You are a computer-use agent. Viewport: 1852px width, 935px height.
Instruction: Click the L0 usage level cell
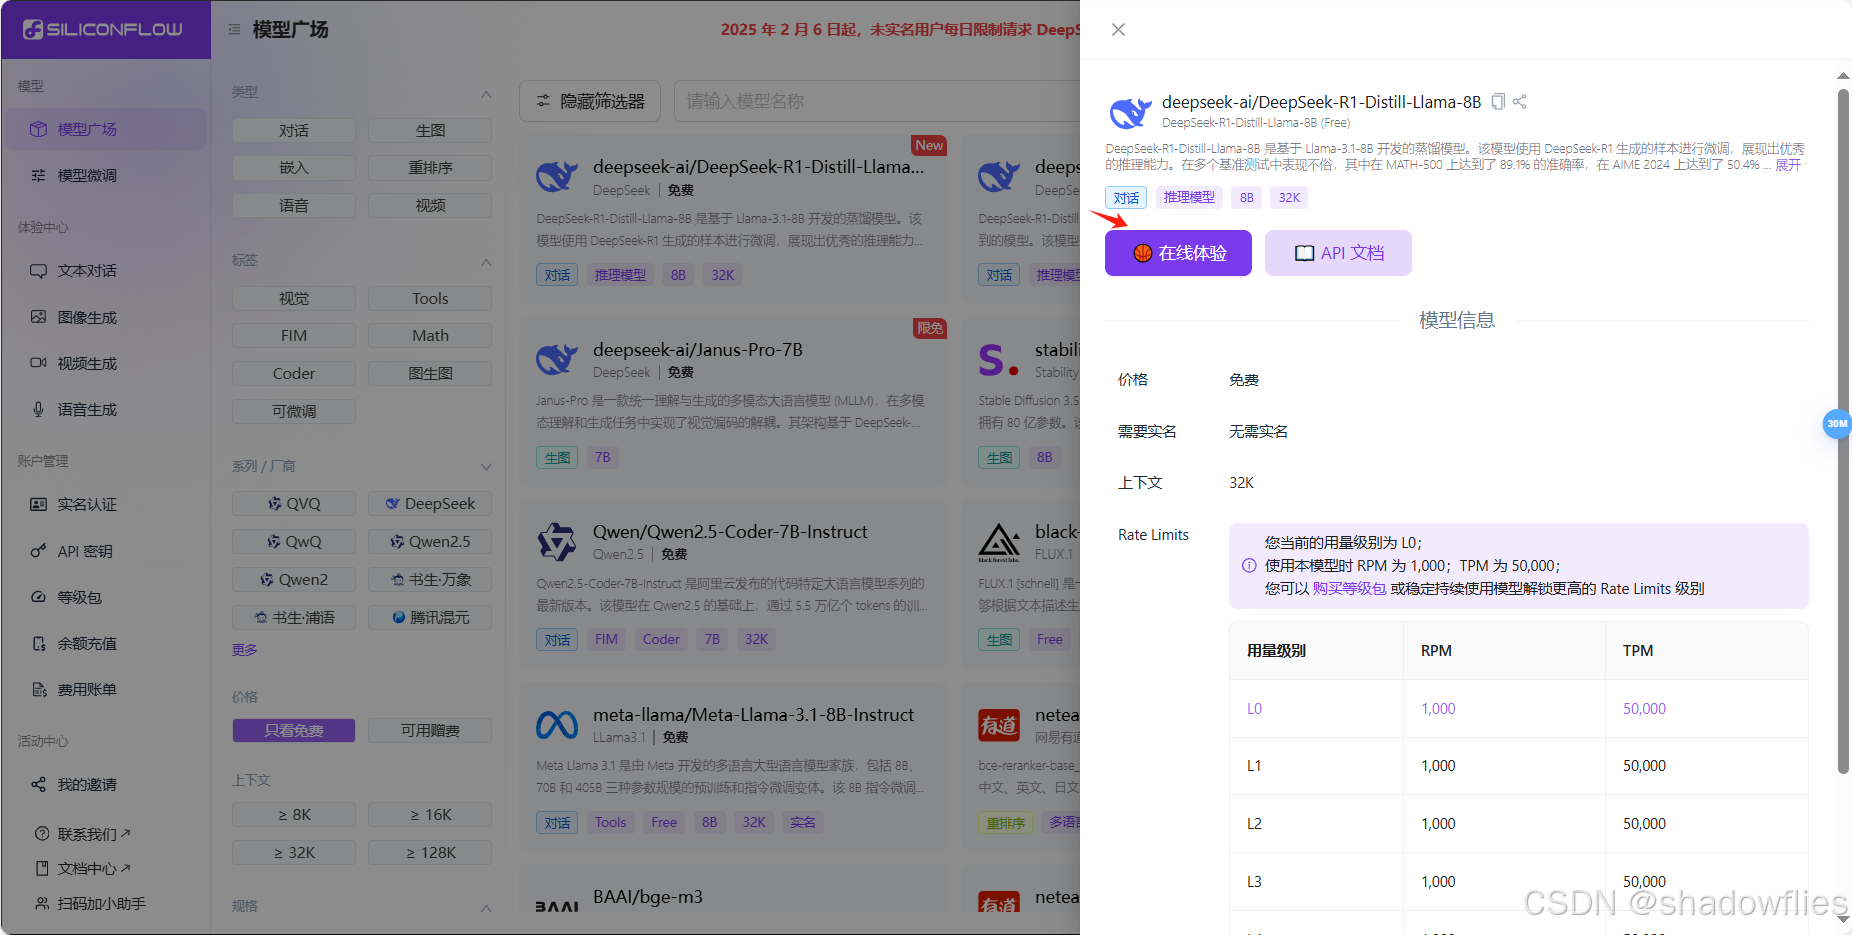pyautogui.click(x=1316, y=709)
